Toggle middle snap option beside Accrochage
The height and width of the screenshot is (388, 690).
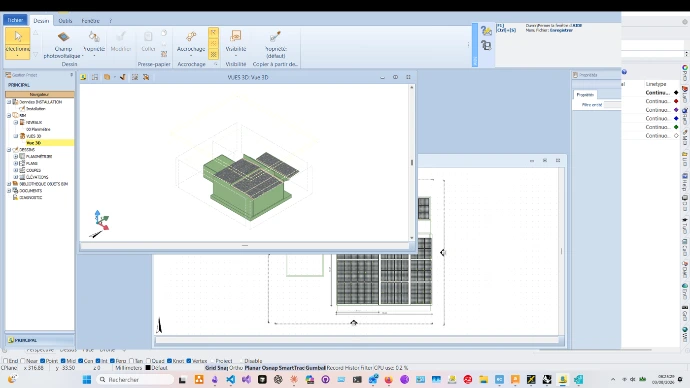coord(213,44)
